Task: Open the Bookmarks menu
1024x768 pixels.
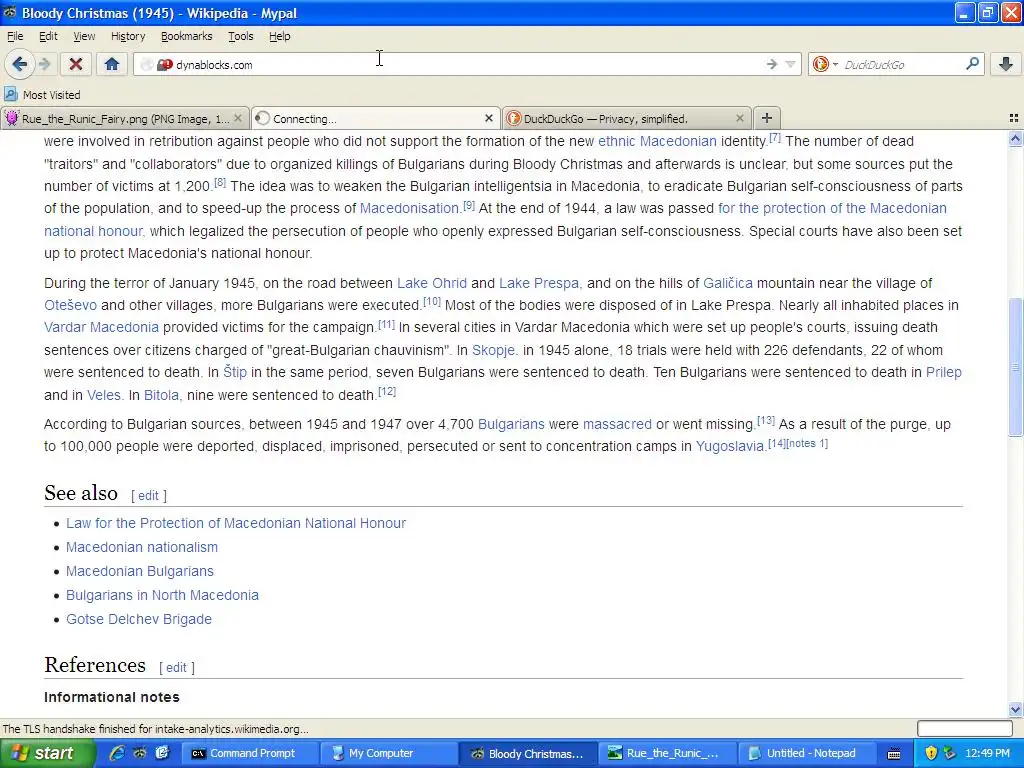Action: click(187, 37)
